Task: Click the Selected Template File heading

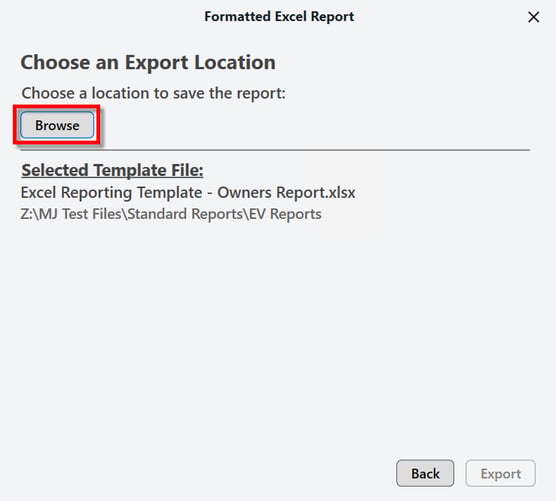Action: coord(112,170)
